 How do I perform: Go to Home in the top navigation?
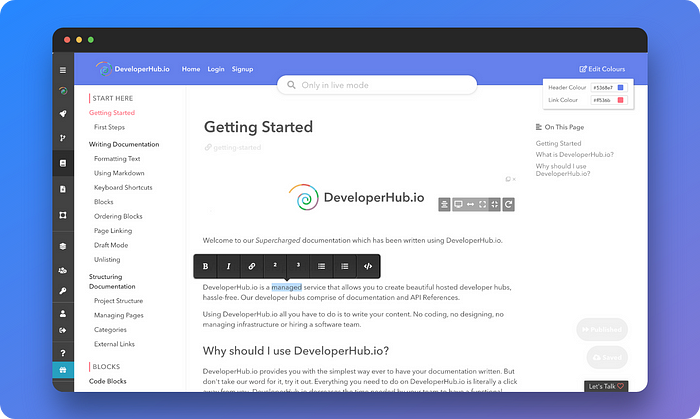pos(191,69)
